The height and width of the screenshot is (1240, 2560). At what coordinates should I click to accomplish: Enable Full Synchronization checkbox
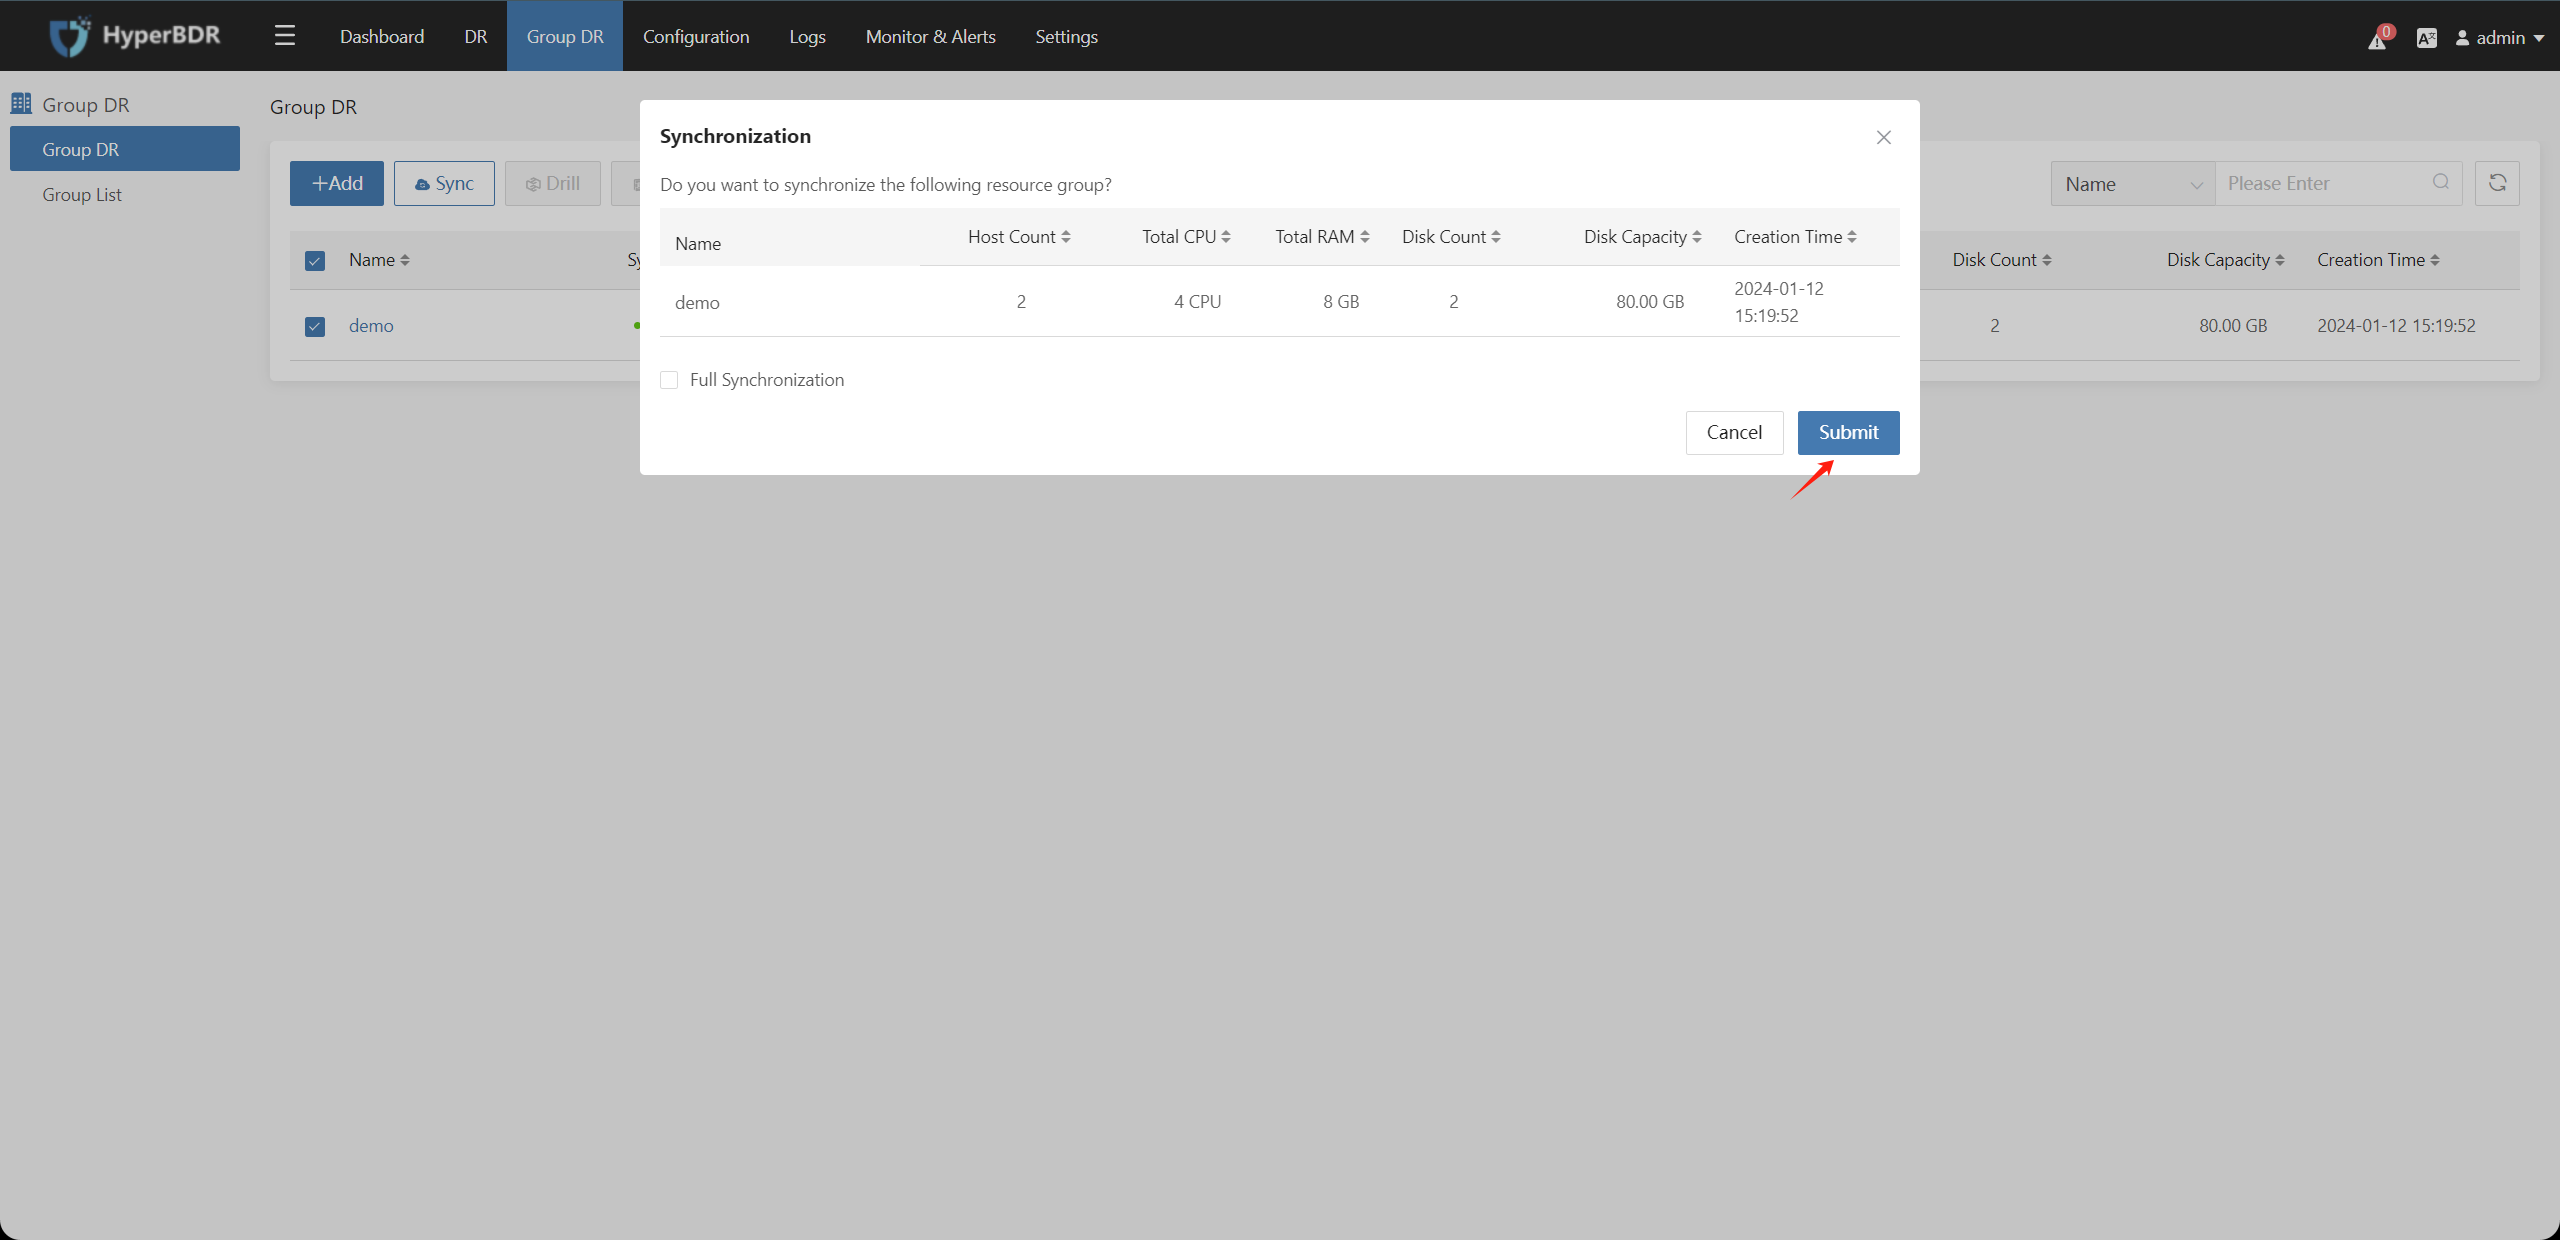(x=669, y=379)
